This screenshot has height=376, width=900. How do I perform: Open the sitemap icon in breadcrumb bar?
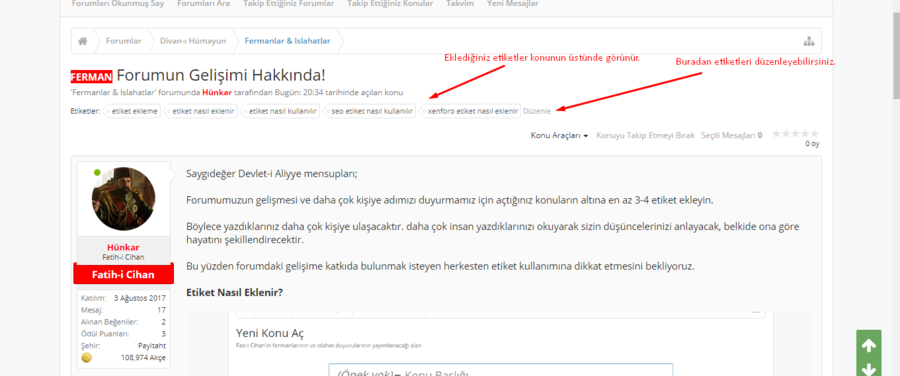809,41
